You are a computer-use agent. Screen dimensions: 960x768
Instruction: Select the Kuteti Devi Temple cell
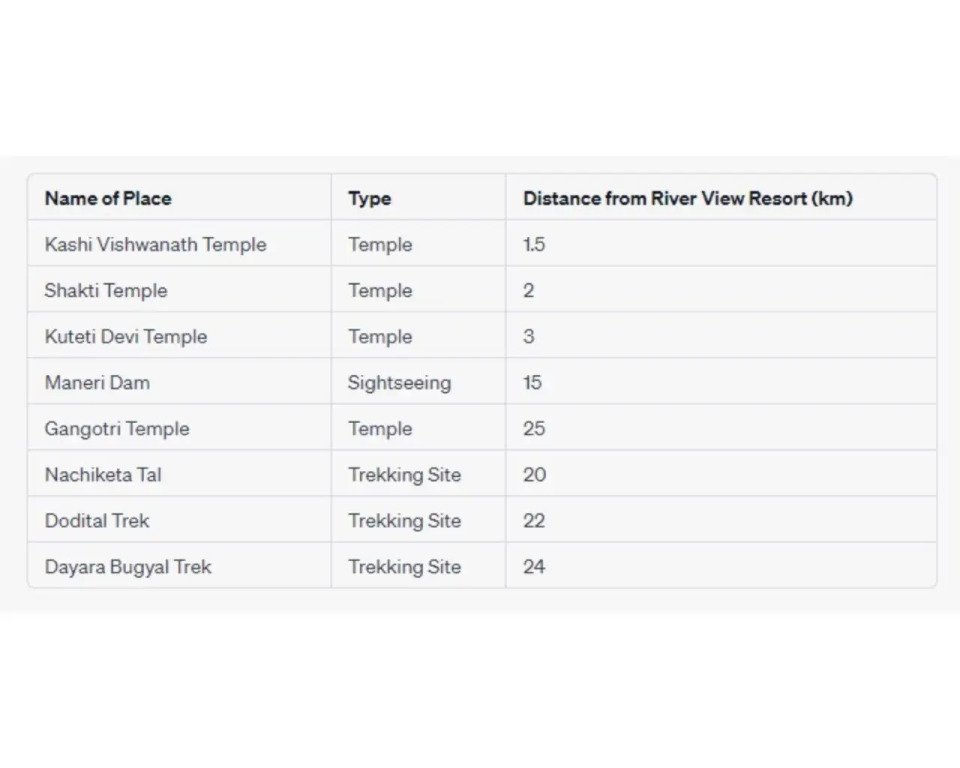pyautogui.click(x=126, y=336)
